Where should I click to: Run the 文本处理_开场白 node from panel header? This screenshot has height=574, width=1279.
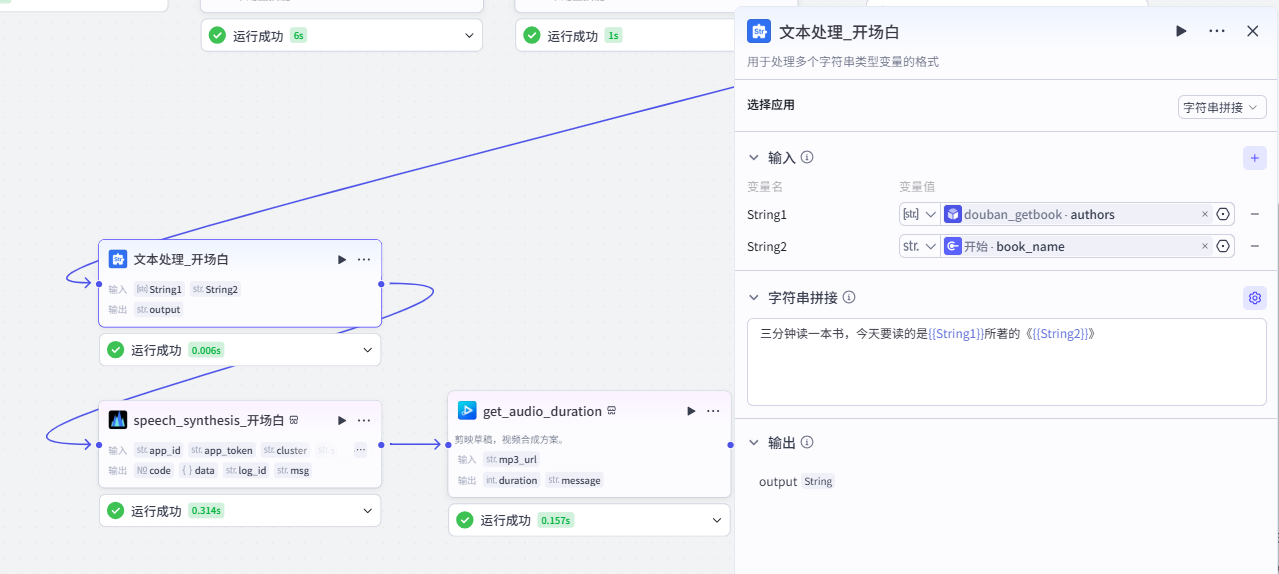click(1181, 31)
